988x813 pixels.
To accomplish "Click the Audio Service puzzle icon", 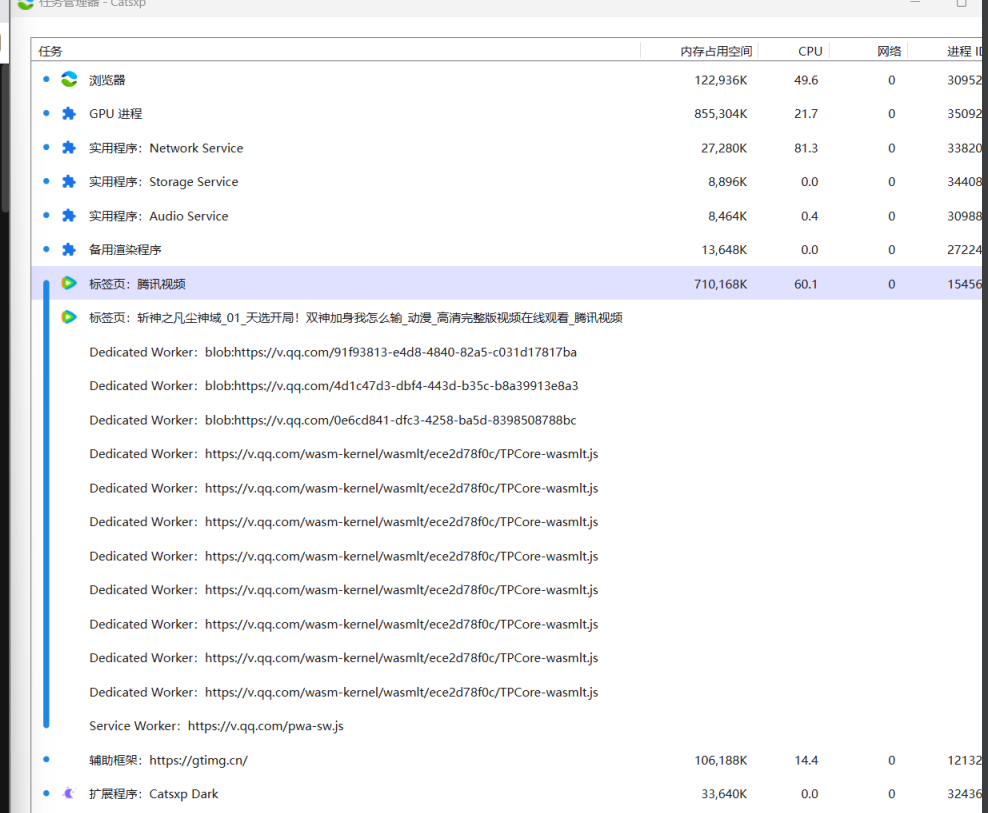I will pyautogui.click(x=69, y=216).
